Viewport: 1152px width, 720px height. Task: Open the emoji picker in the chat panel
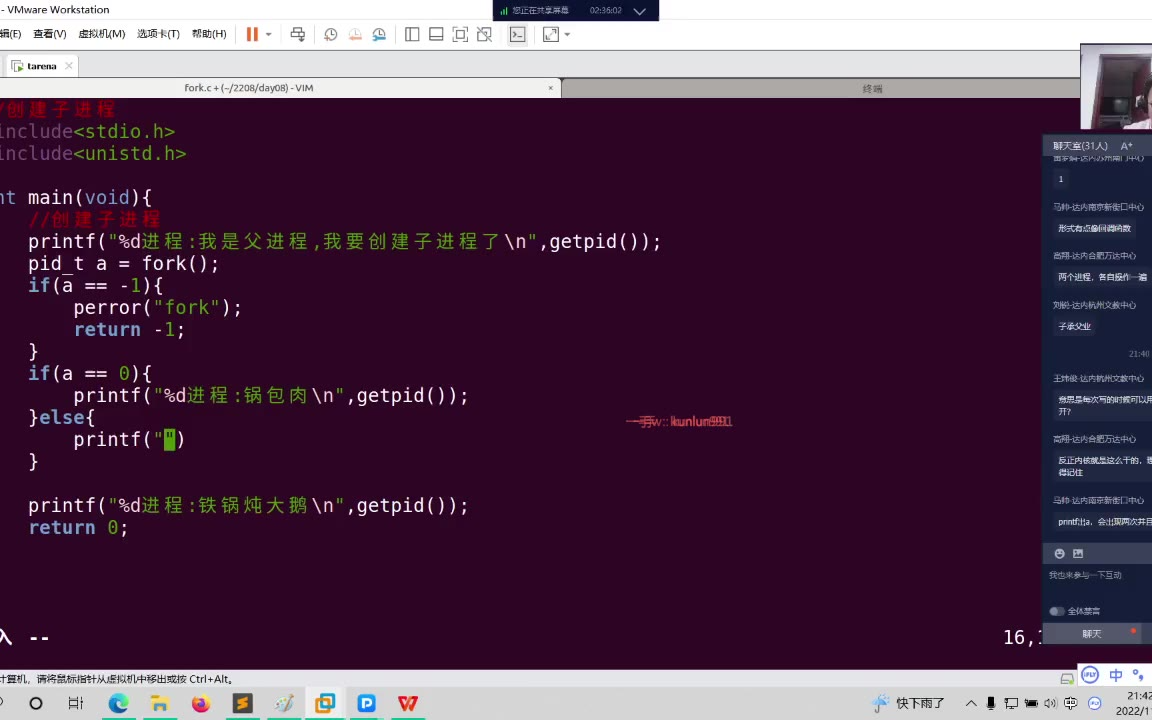(x=1060, y=553)
